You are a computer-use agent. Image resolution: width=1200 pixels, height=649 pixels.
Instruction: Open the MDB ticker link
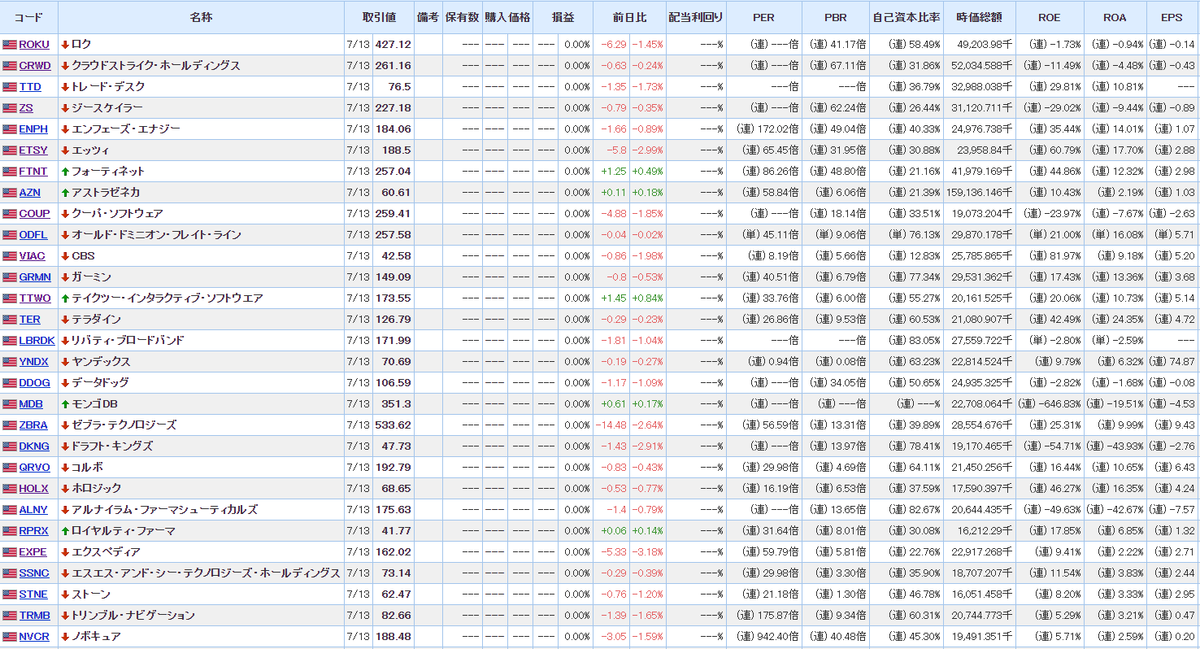31,404
